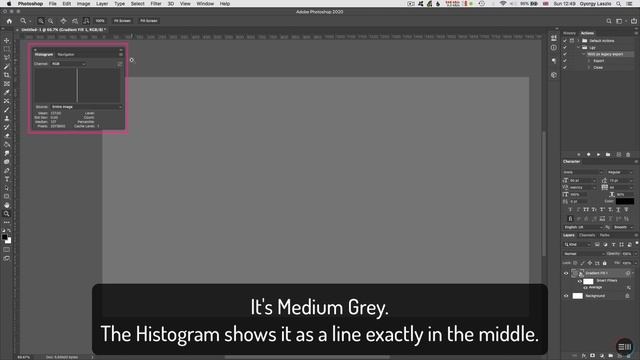Click the Fill Screen button
Image resolution: width=640 pixels, height=360 pixels.
(x=149, y=21)
